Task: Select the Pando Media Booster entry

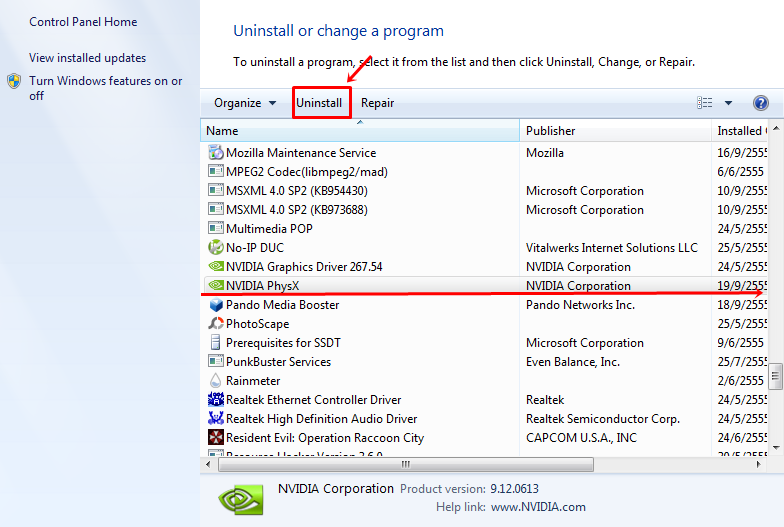Action: pos(282,304)
